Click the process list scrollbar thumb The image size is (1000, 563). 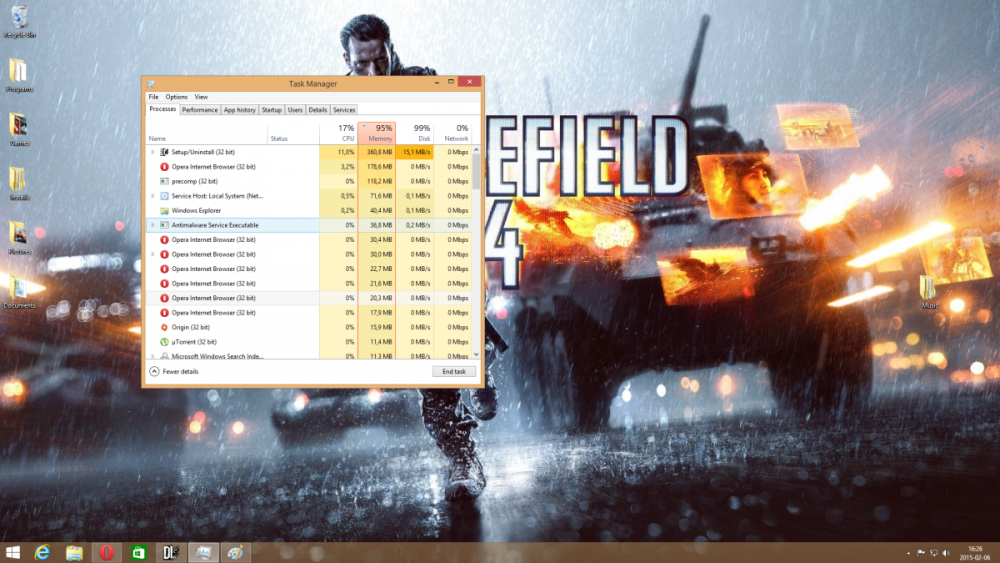coord(476,171)
